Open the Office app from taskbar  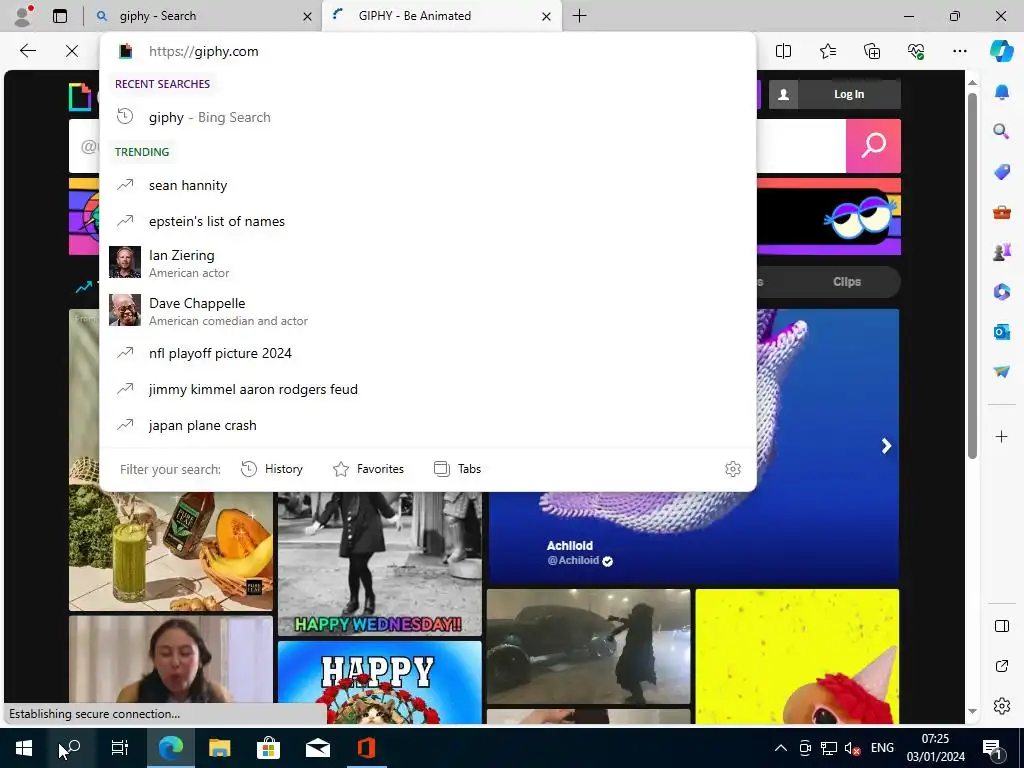[366, 748]
